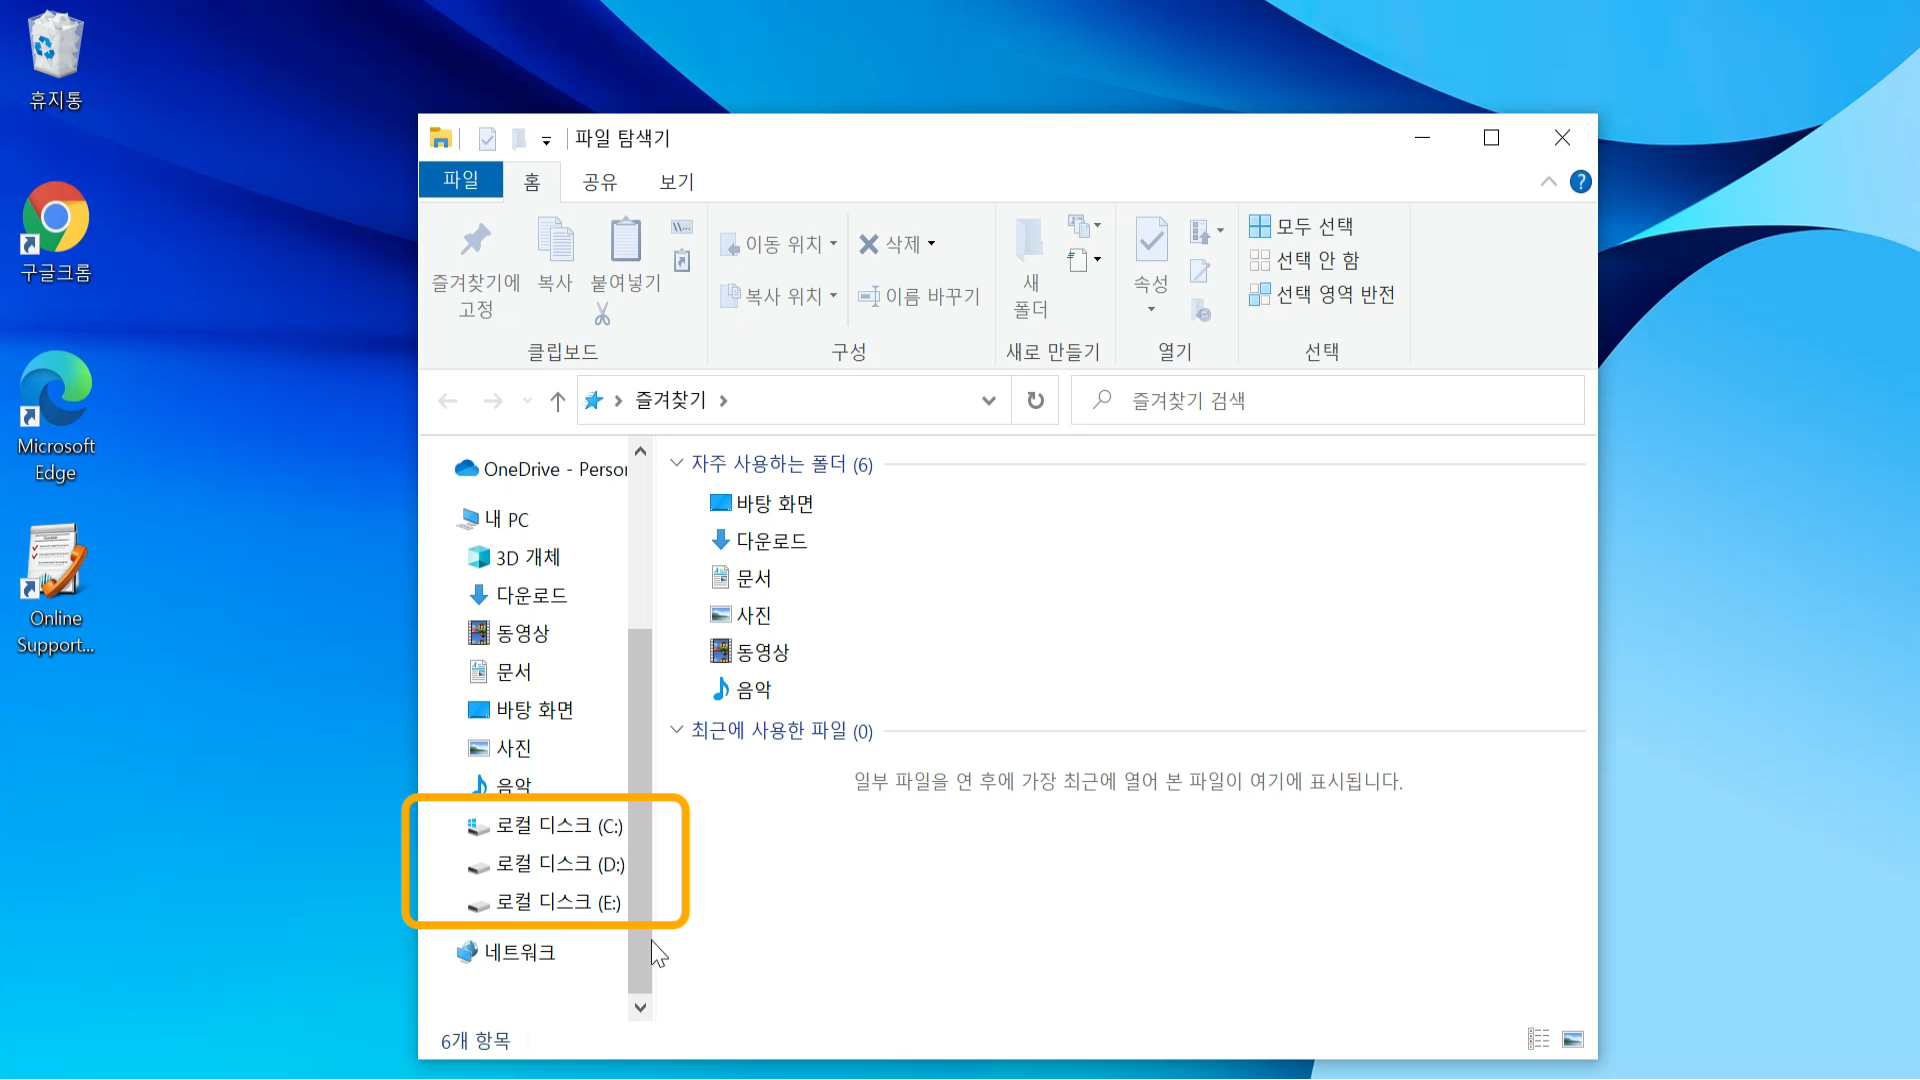
Task: Click the blue help question mark icon
Action: [1580, 182]
